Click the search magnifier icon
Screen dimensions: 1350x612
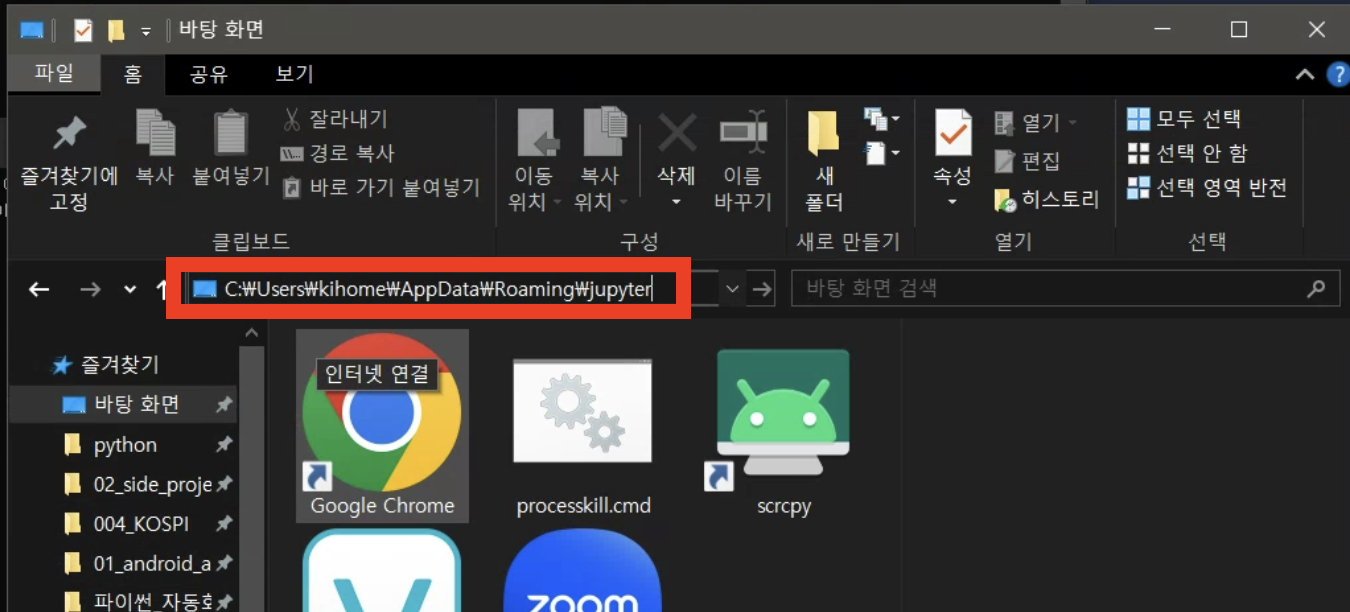pyautogui.click(x=1316, y=289)
